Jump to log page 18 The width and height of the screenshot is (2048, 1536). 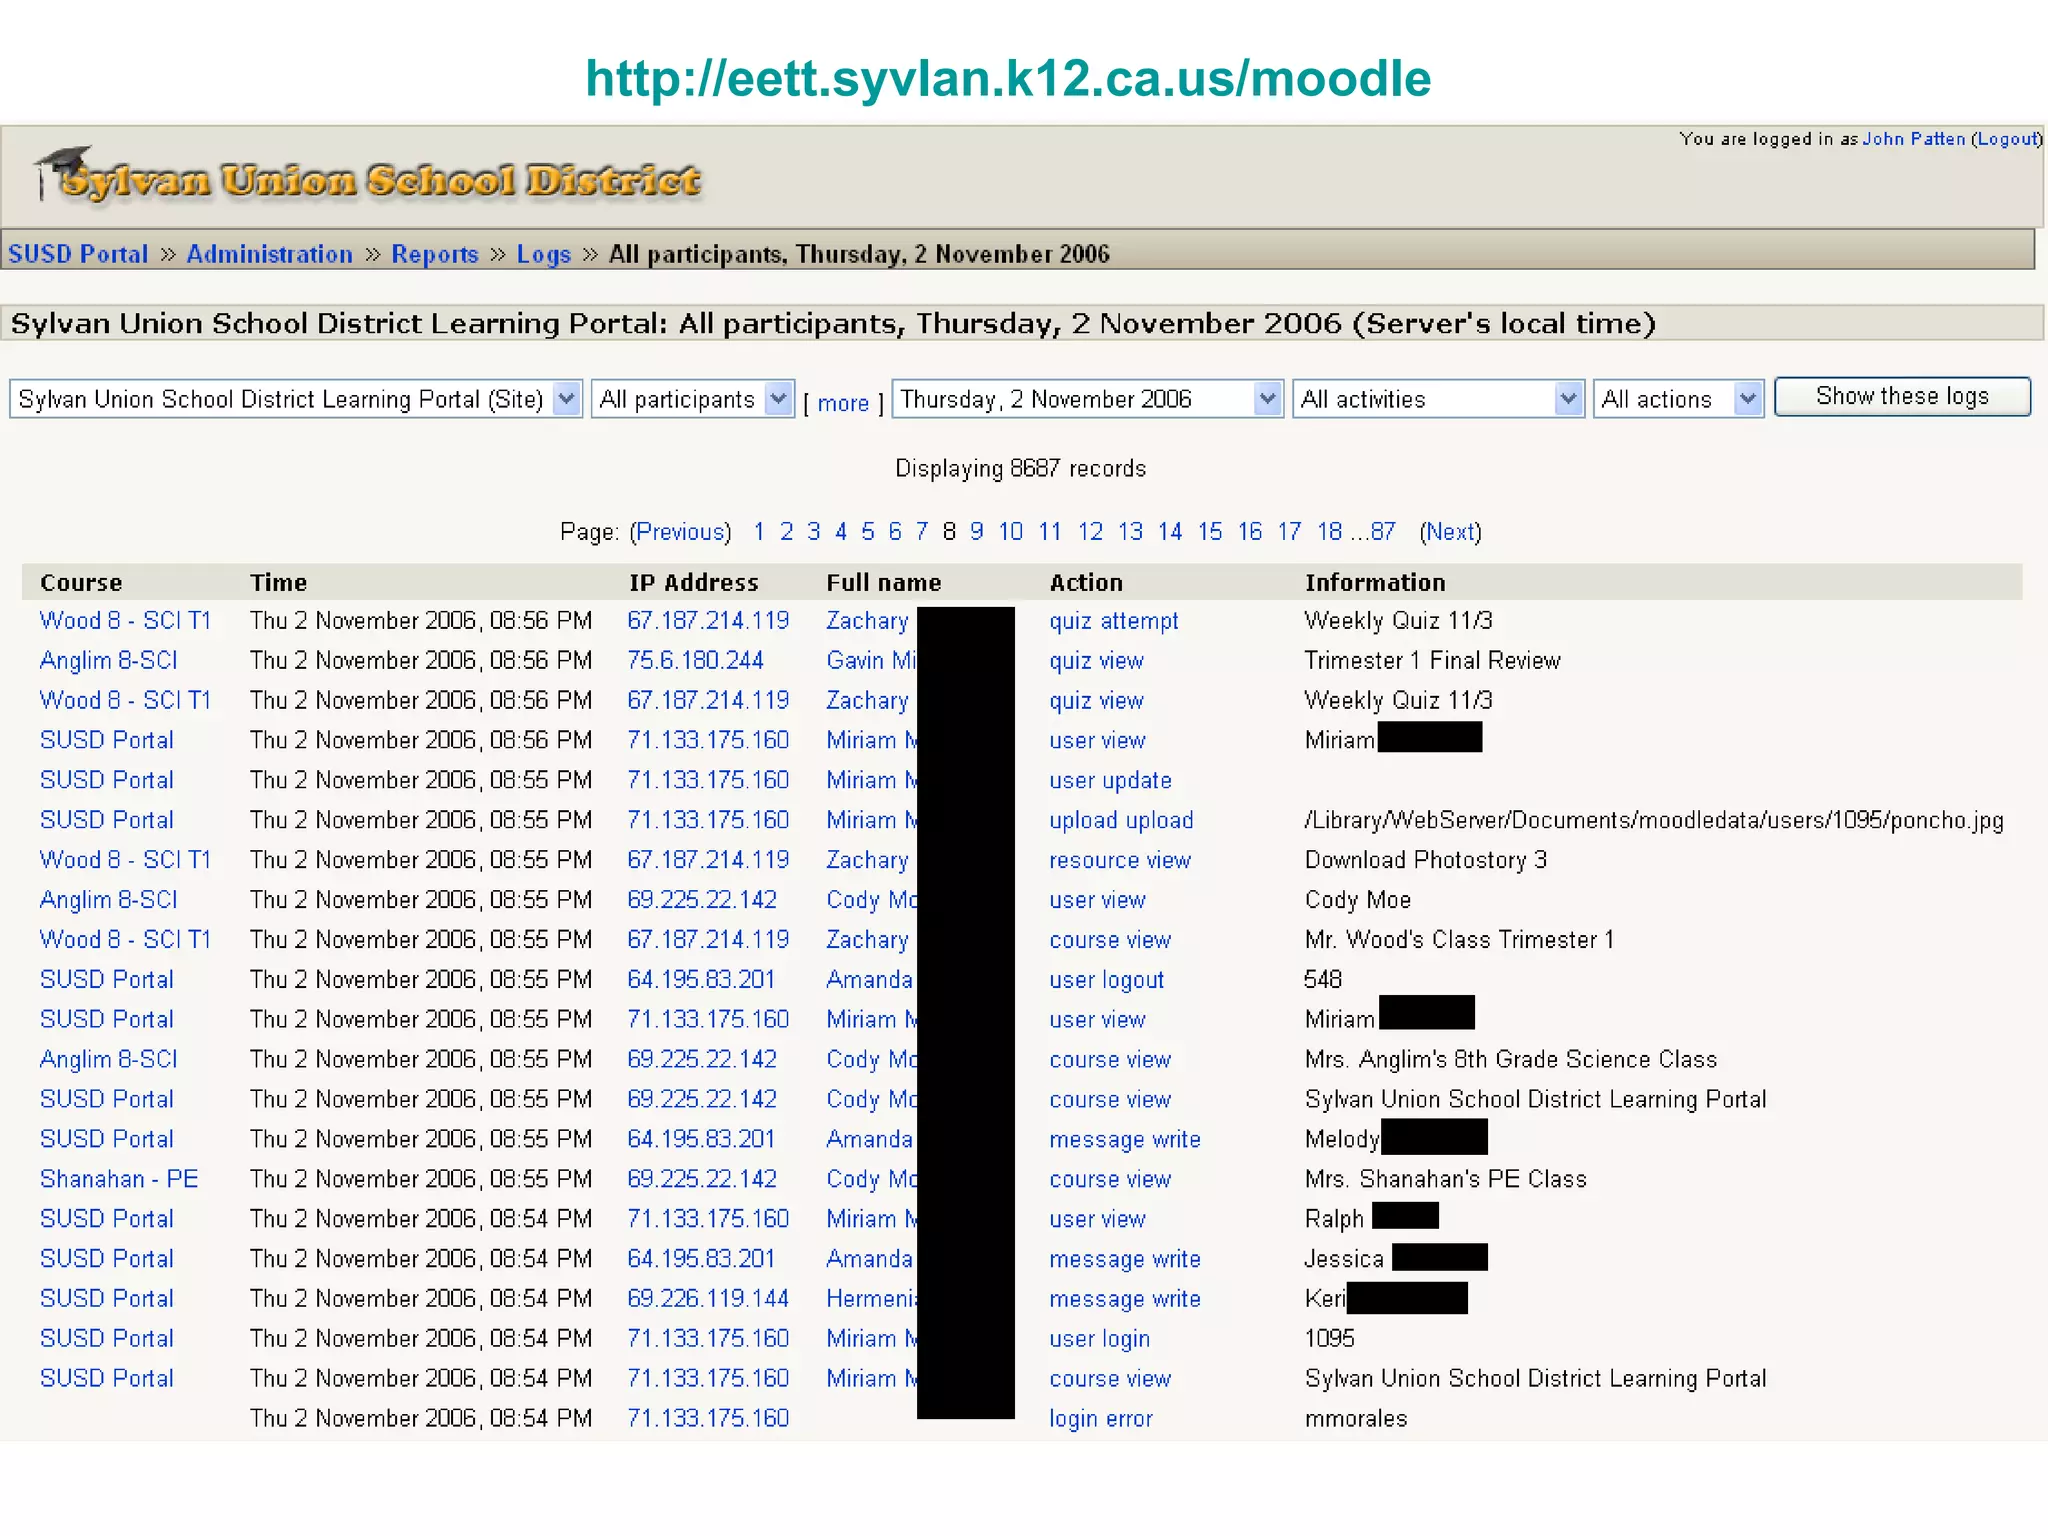[x=1330, y=531]
